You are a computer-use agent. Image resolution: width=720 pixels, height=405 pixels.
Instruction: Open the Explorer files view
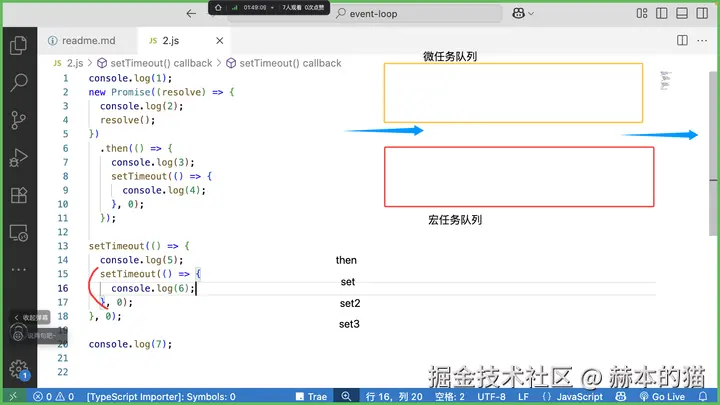[x=18, y=45]
